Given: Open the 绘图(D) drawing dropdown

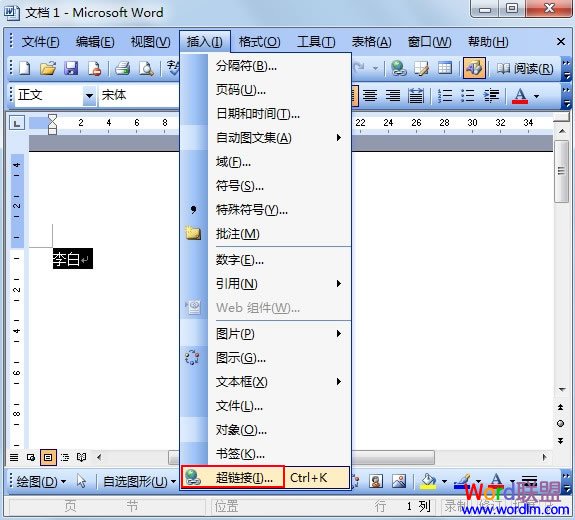Looking at the screenshot, I should point(41,481).
